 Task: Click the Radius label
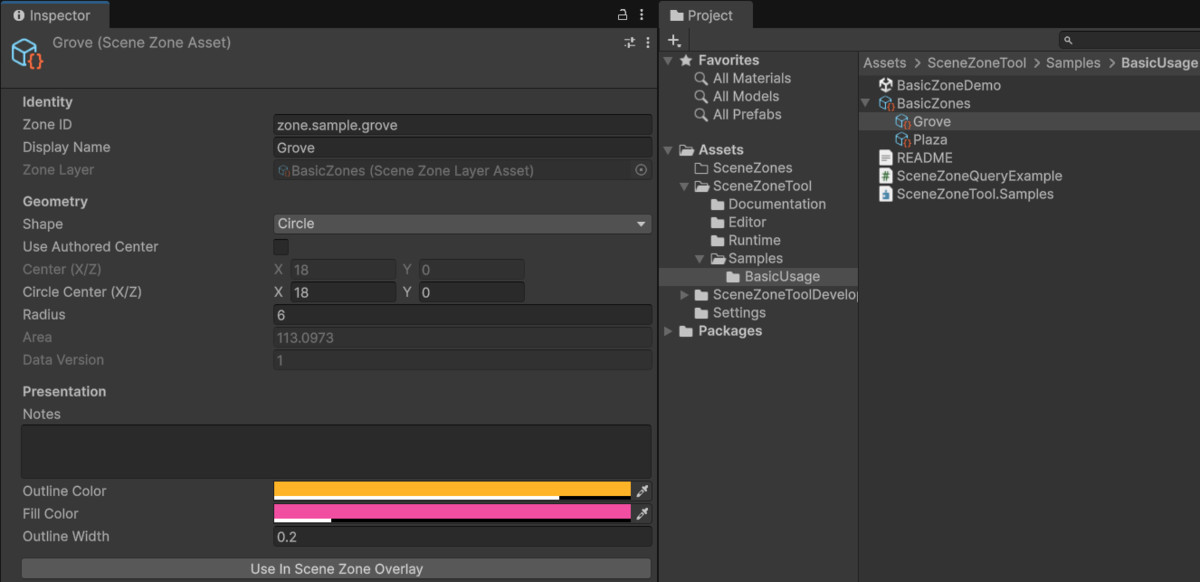point(44,315)
